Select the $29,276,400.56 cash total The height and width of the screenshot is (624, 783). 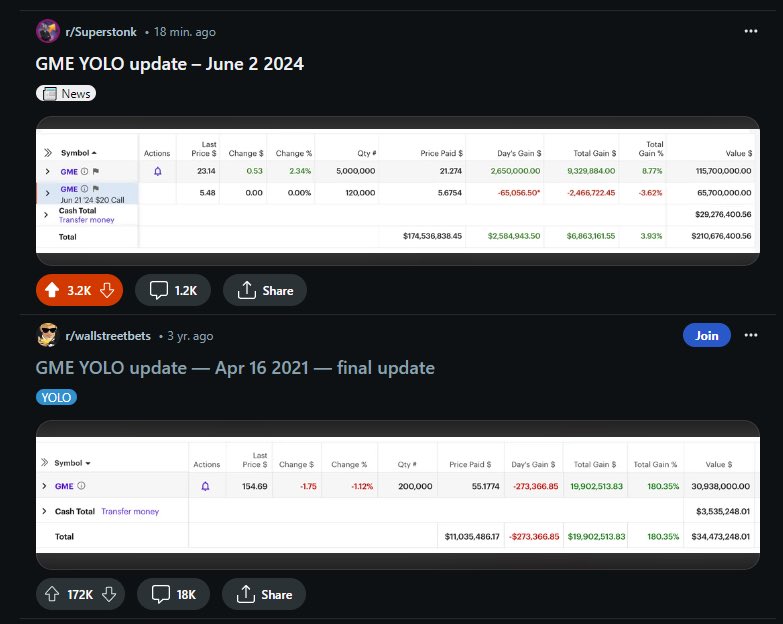pyautogui.click(x=723, y=214)
